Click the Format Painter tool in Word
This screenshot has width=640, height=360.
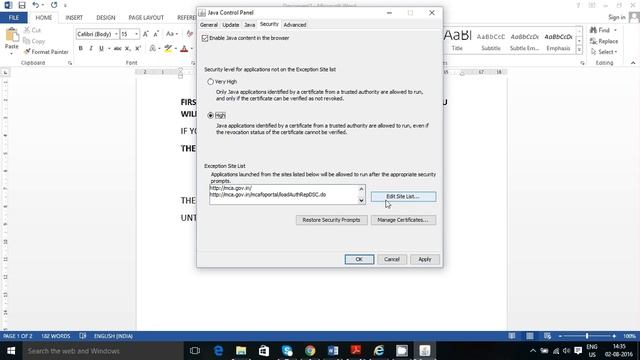[x=46, y=52]
